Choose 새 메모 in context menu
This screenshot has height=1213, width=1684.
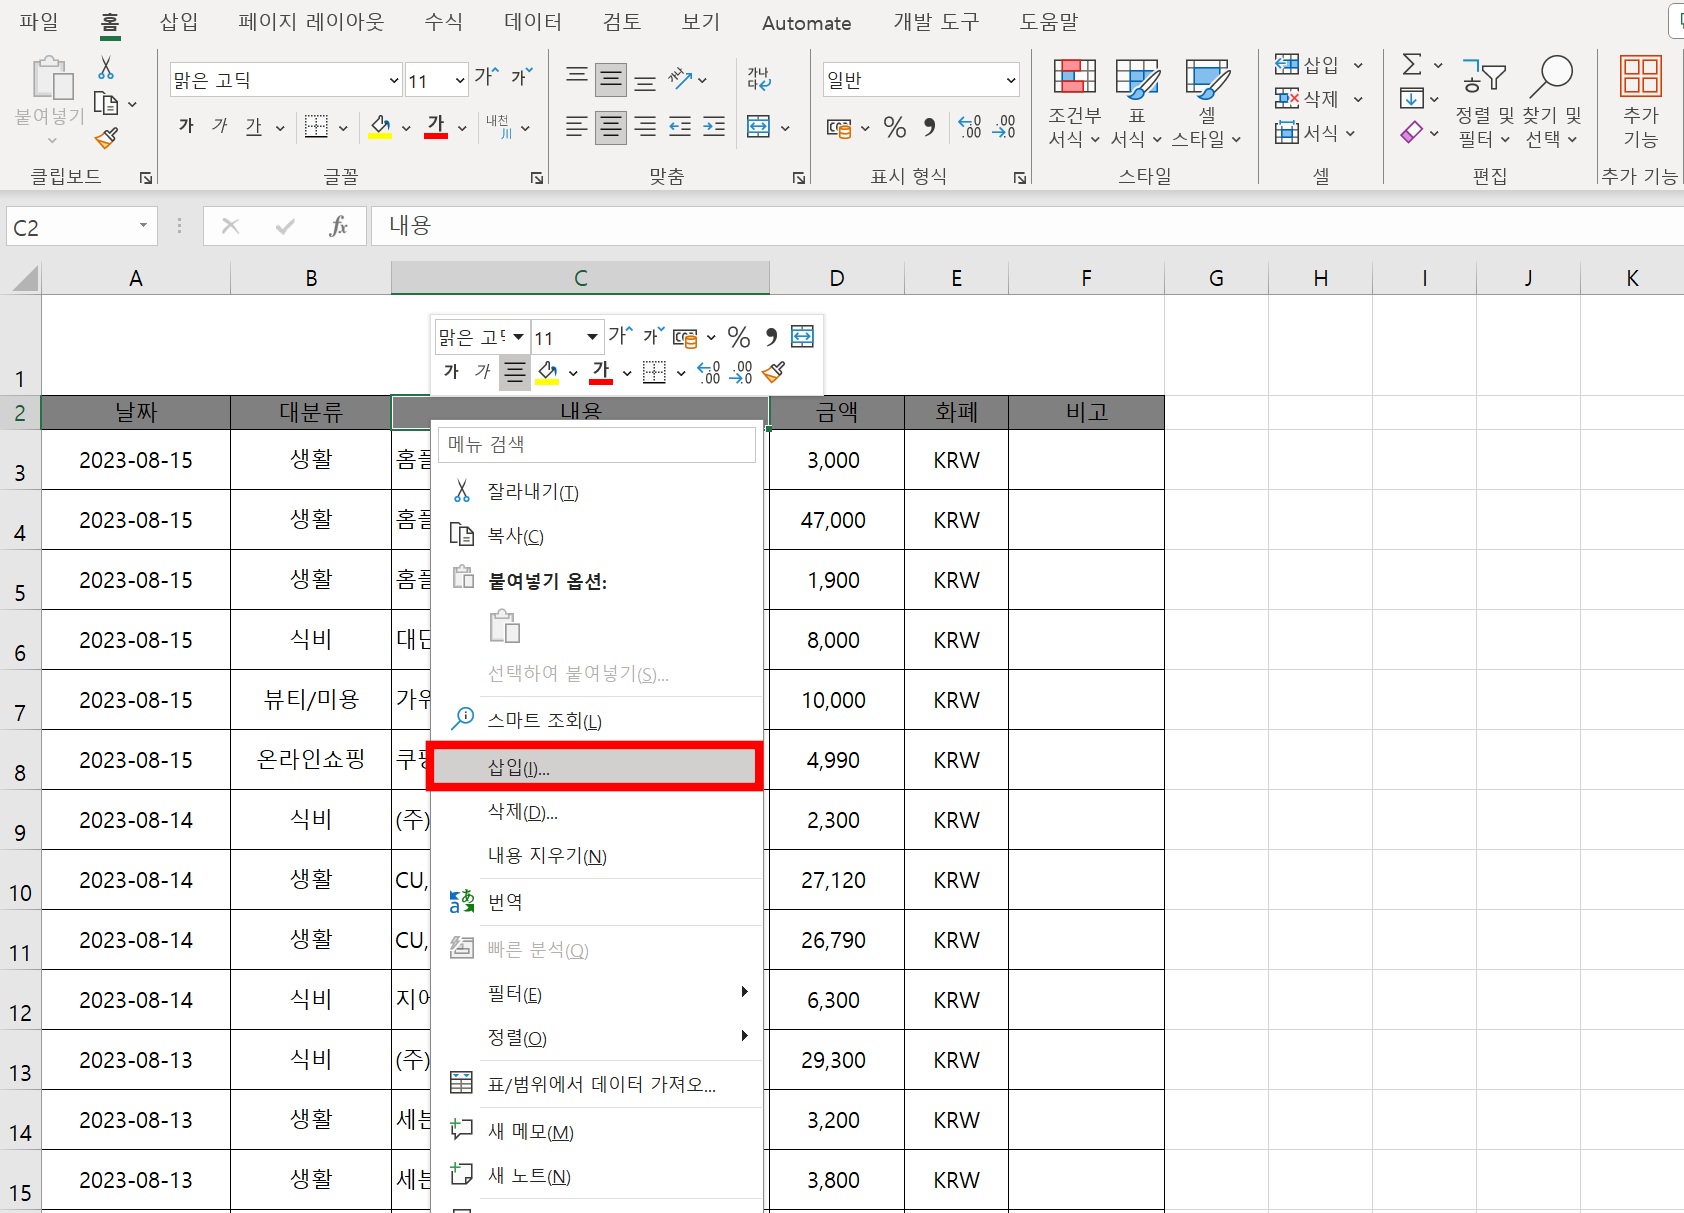click(597, 1132)
